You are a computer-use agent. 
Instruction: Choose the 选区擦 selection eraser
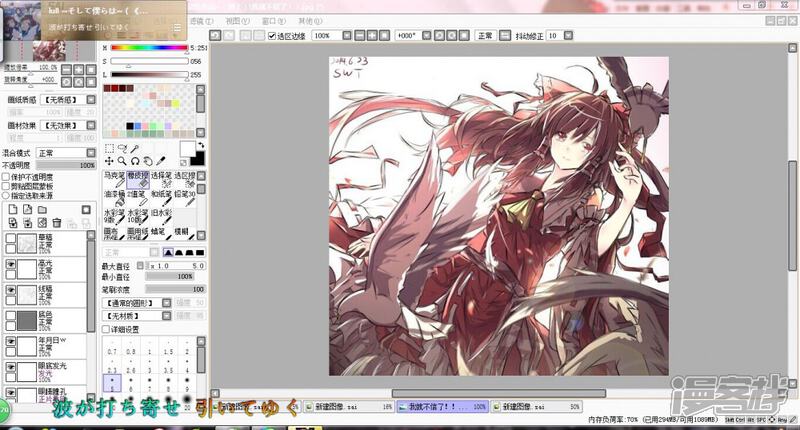pyautogui.click(x=185, y=179)
